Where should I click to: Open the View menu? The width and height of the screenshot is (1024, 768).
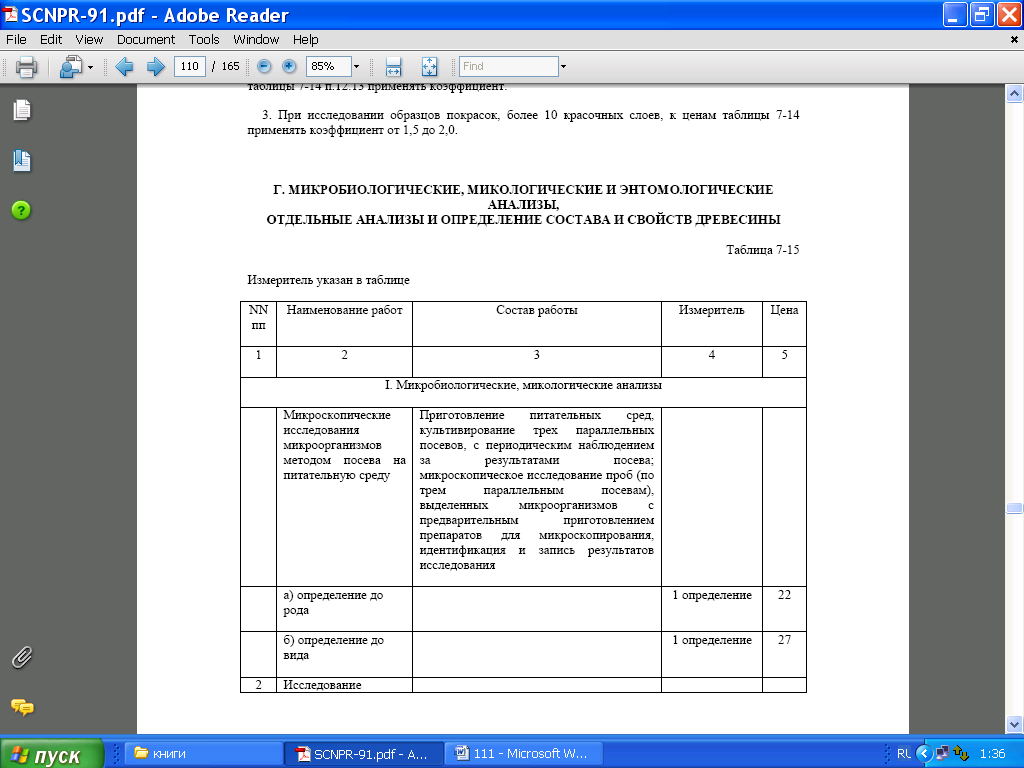[89, 40]
